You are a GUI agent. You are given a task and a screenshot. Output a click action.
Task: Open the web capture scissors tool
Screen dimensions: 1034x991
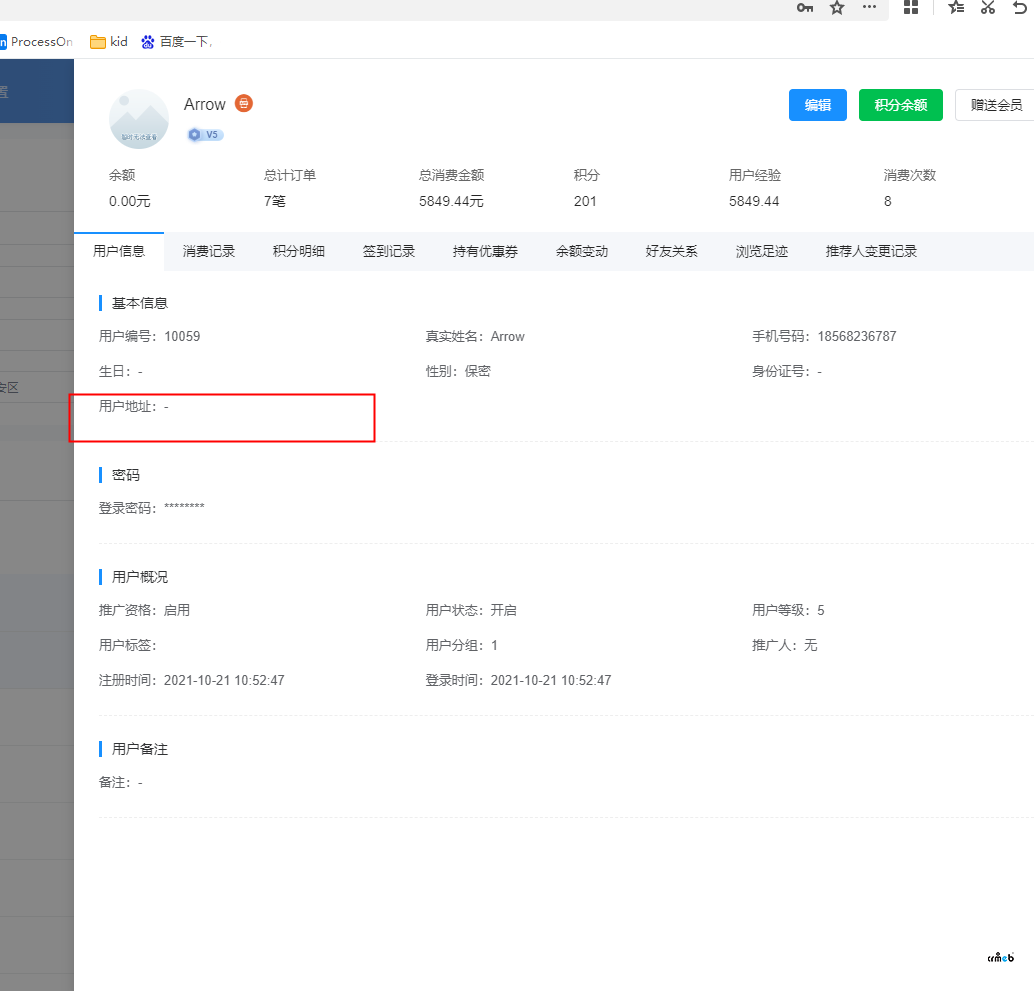pyautogui.click(x=987, y=8)
